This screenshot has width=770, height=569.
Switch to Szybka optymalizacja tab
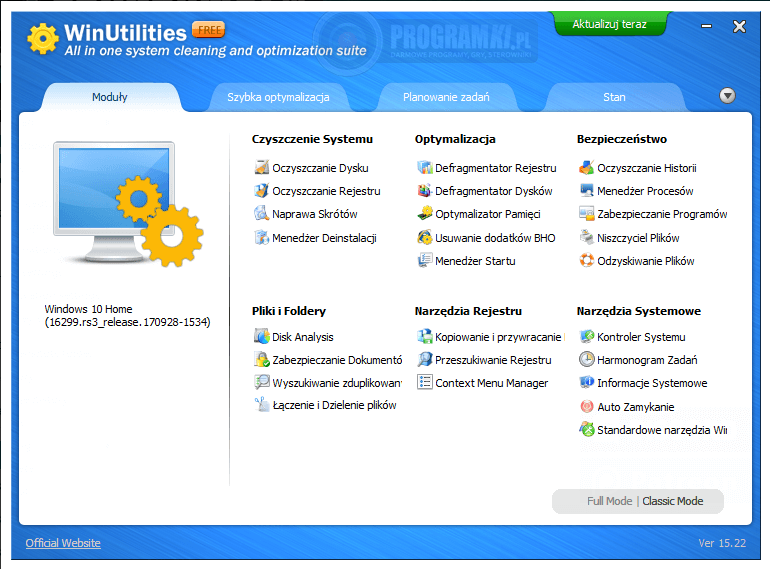[x=278, y=97]
